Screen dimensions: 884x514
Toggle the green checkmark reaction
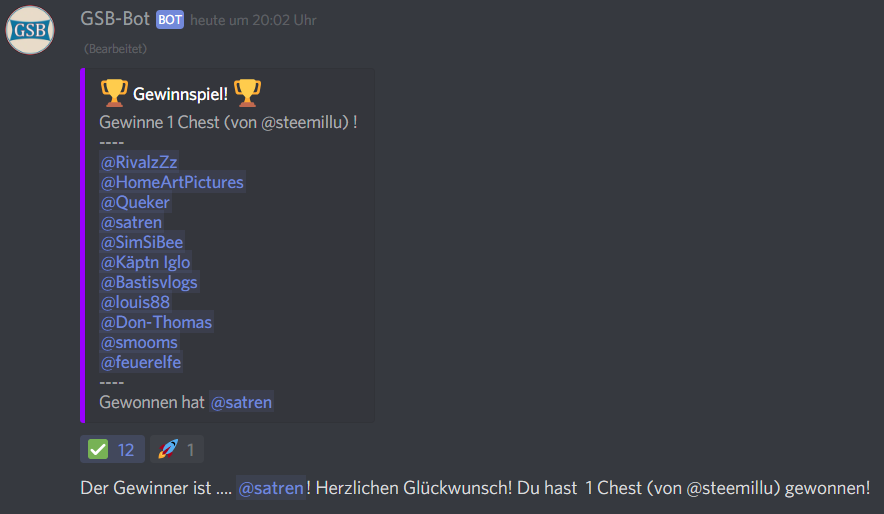[x=112, y=449]
